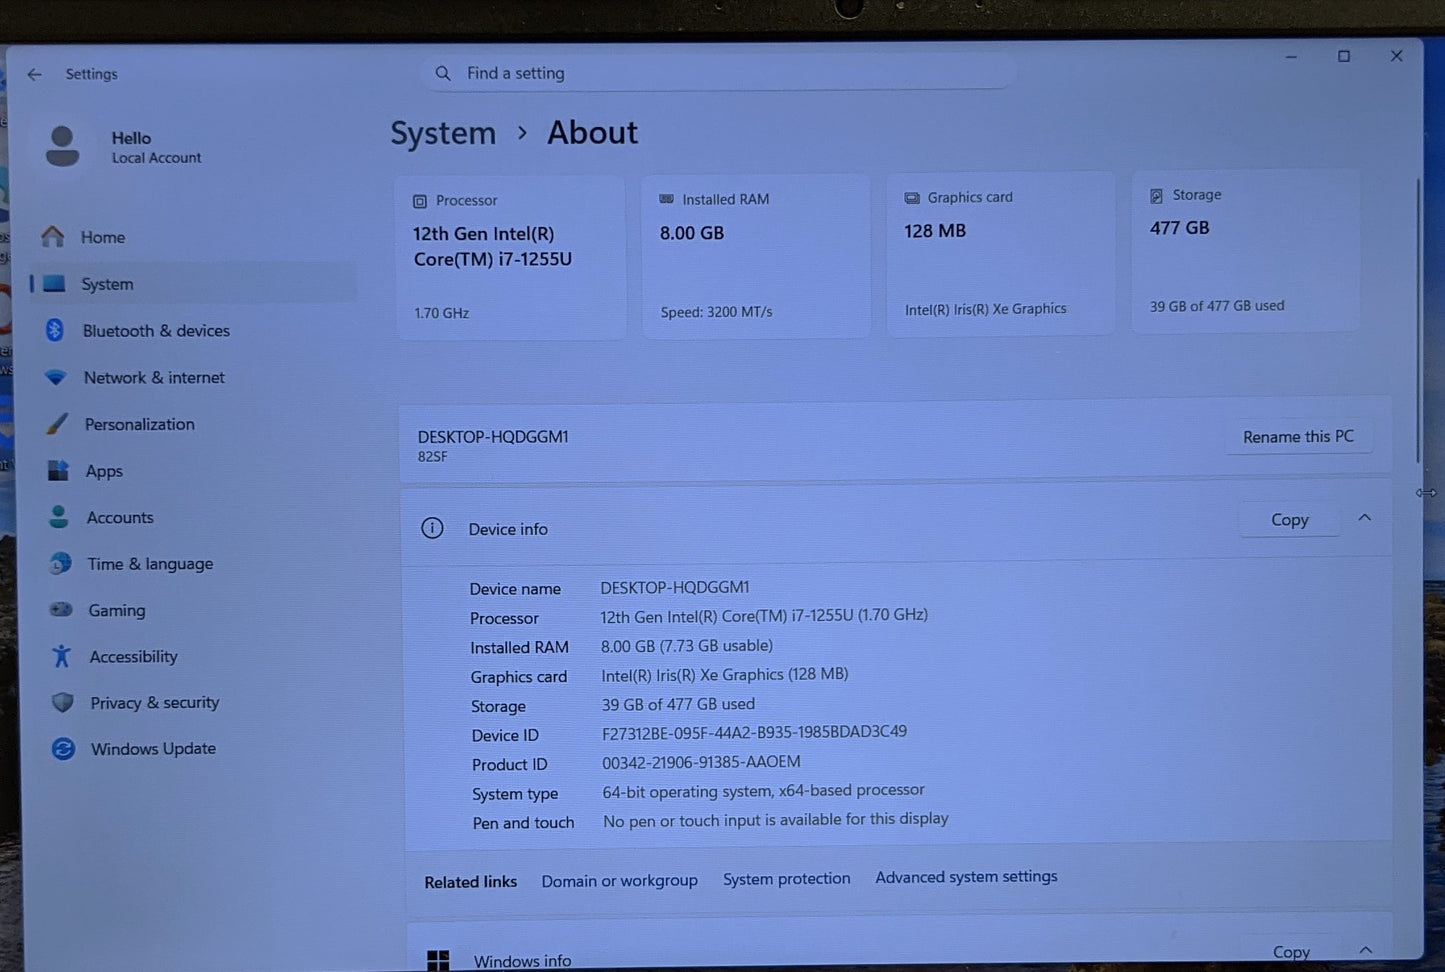
Task: Click the Hello account avatar icon
Action: [62, 146]
